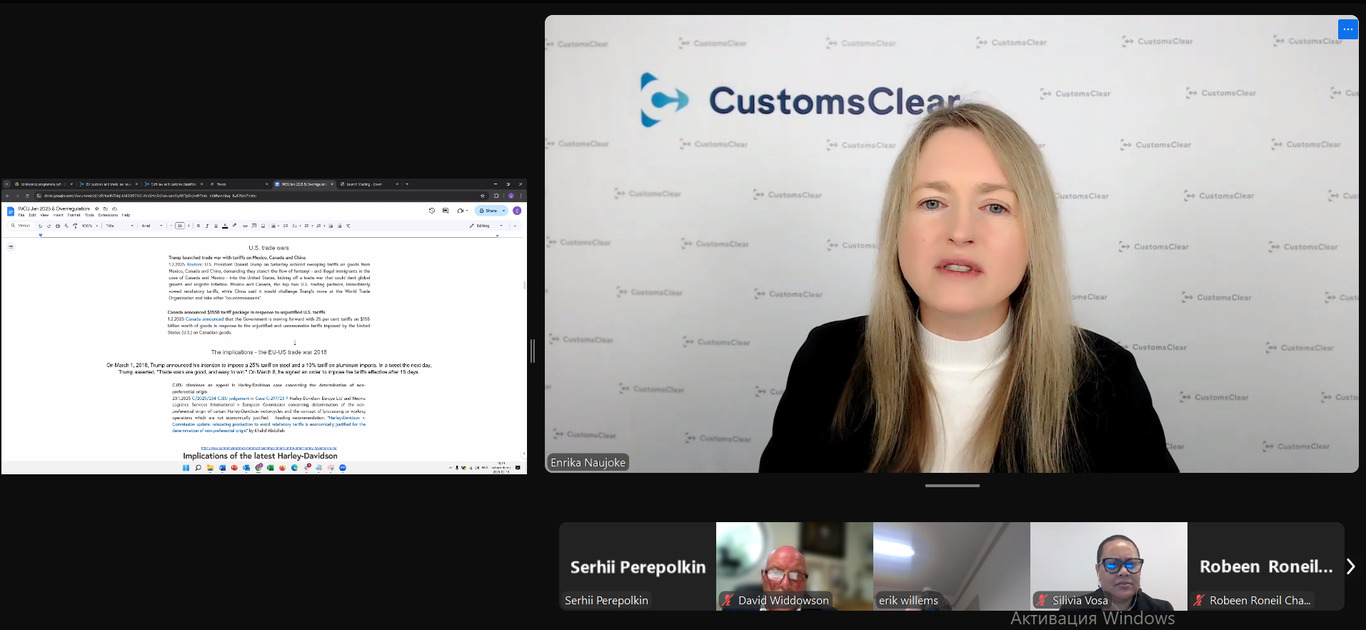1366x630 pixels.
Task: Click the Google Docs home icon
Action: point(11,211)
